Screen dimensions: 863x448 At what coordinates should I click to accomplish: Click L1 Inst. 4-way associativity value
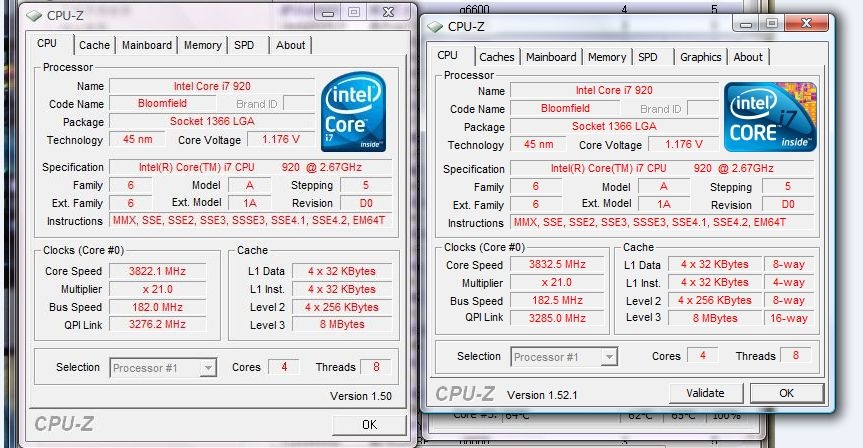click(788, 282)
